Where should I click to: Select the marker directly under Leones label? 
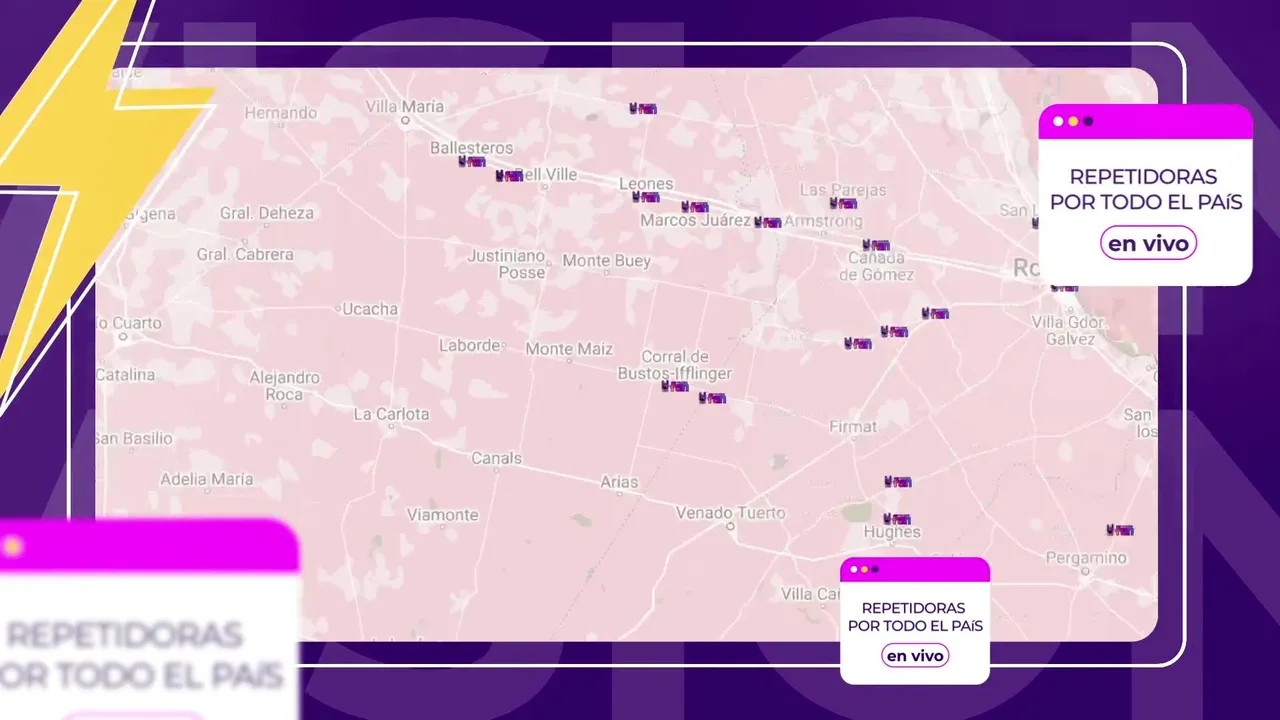pos(646,197)
